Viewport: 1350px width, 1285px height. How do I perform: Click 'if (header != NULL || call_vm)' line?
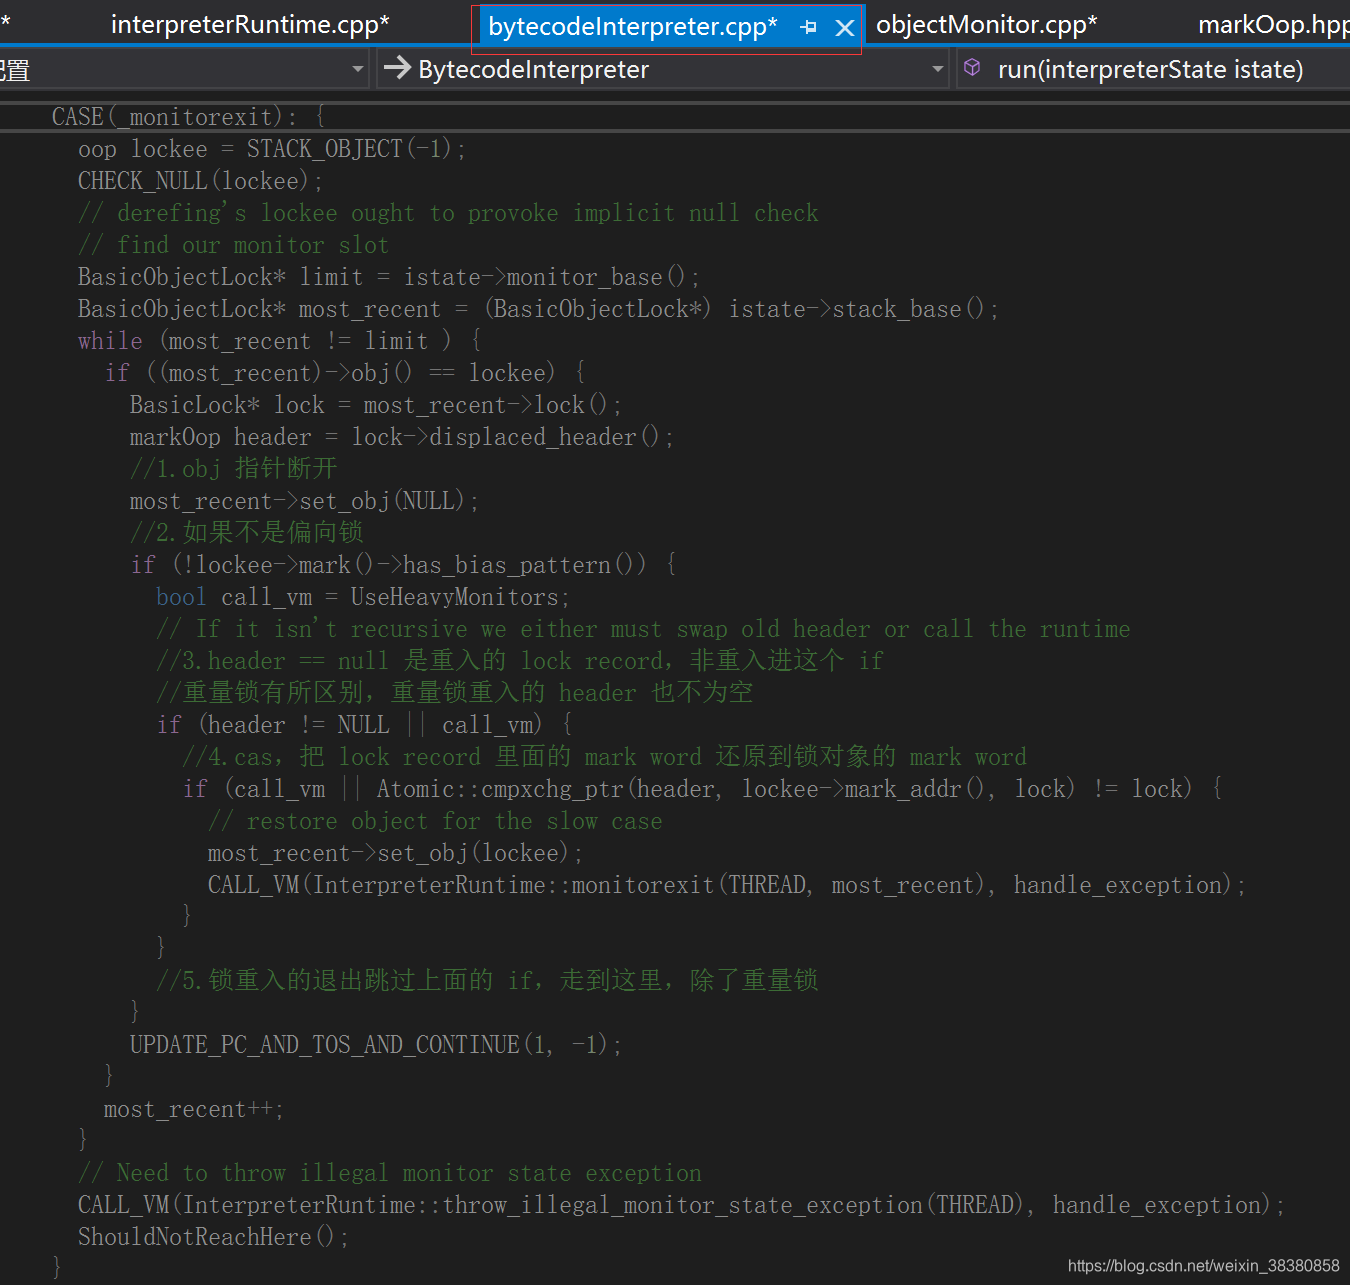point(365,725)
